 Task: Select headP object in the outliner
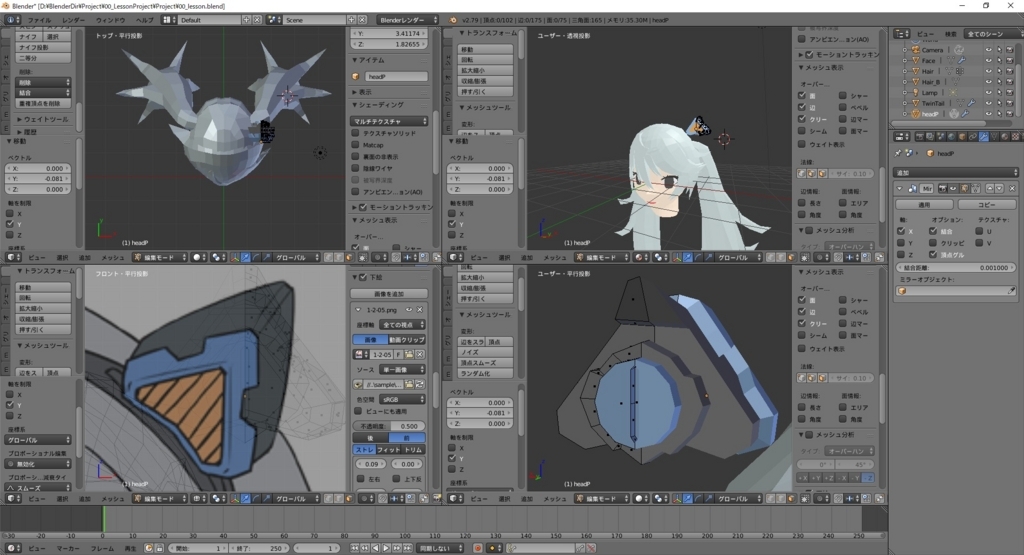tap(929, 114)
